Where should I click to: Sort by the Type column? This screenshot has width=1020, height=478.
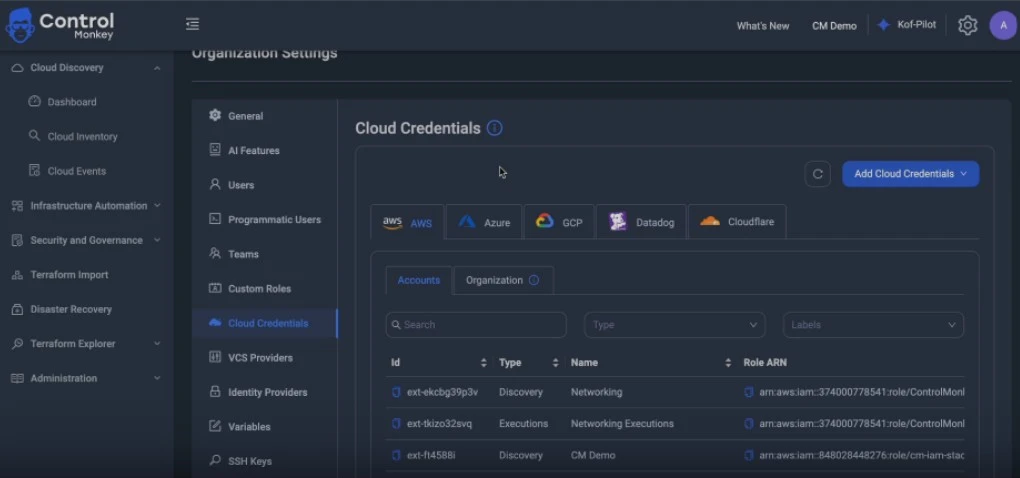coord(556,363)
